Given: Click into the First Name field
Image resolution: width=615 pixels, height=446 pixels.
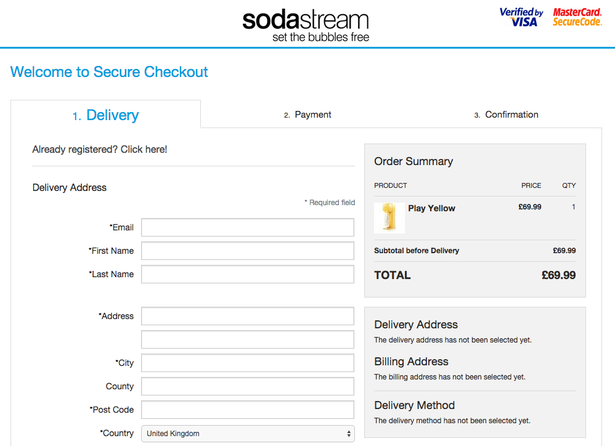Looking at the screenshot, I should [248, 251].
